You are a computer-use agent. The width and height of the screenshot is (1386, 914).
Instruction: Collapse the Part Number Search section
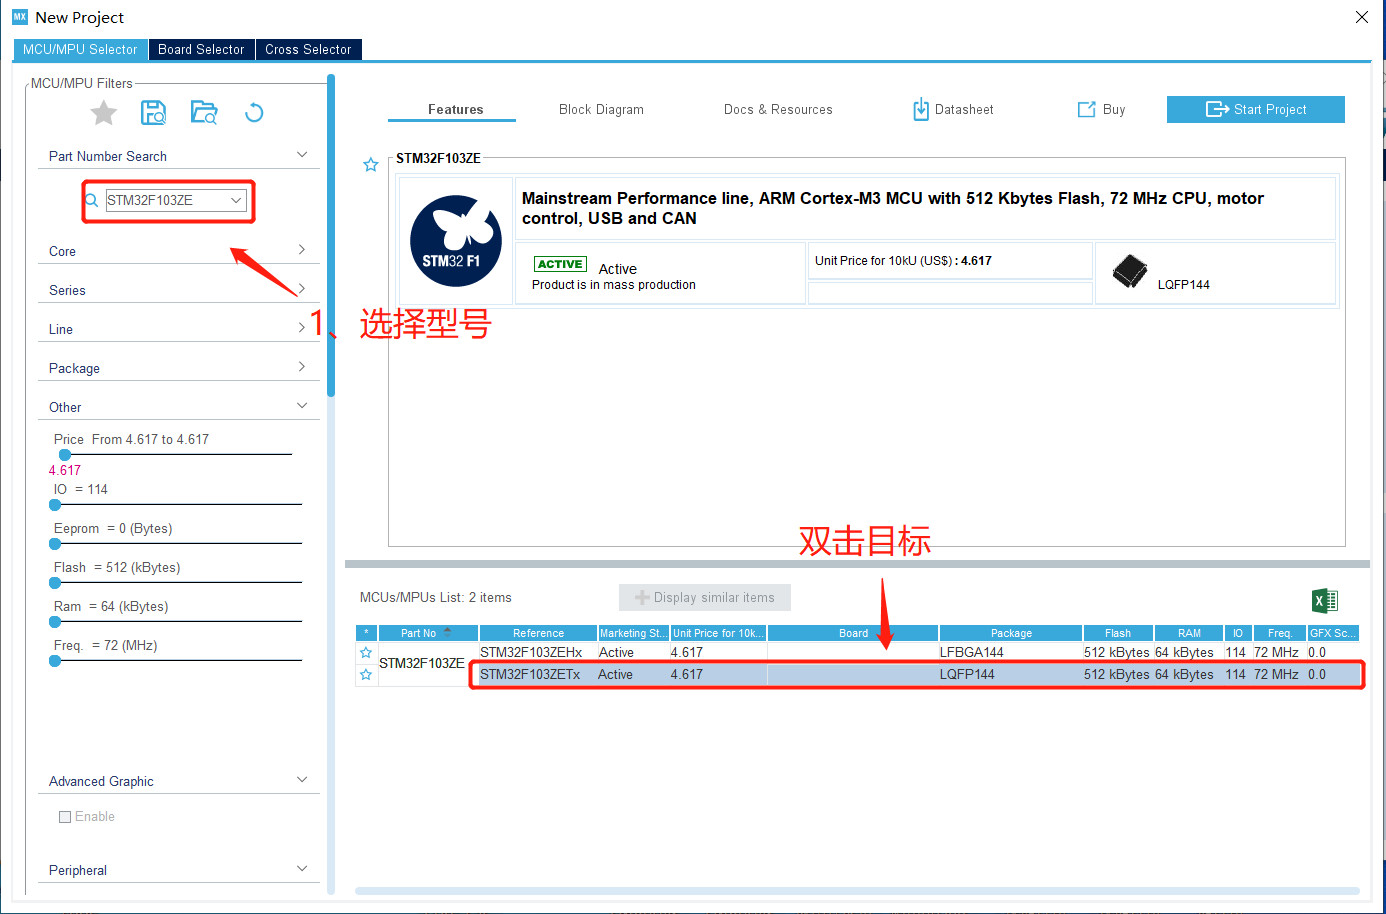(x=302, y=155)
